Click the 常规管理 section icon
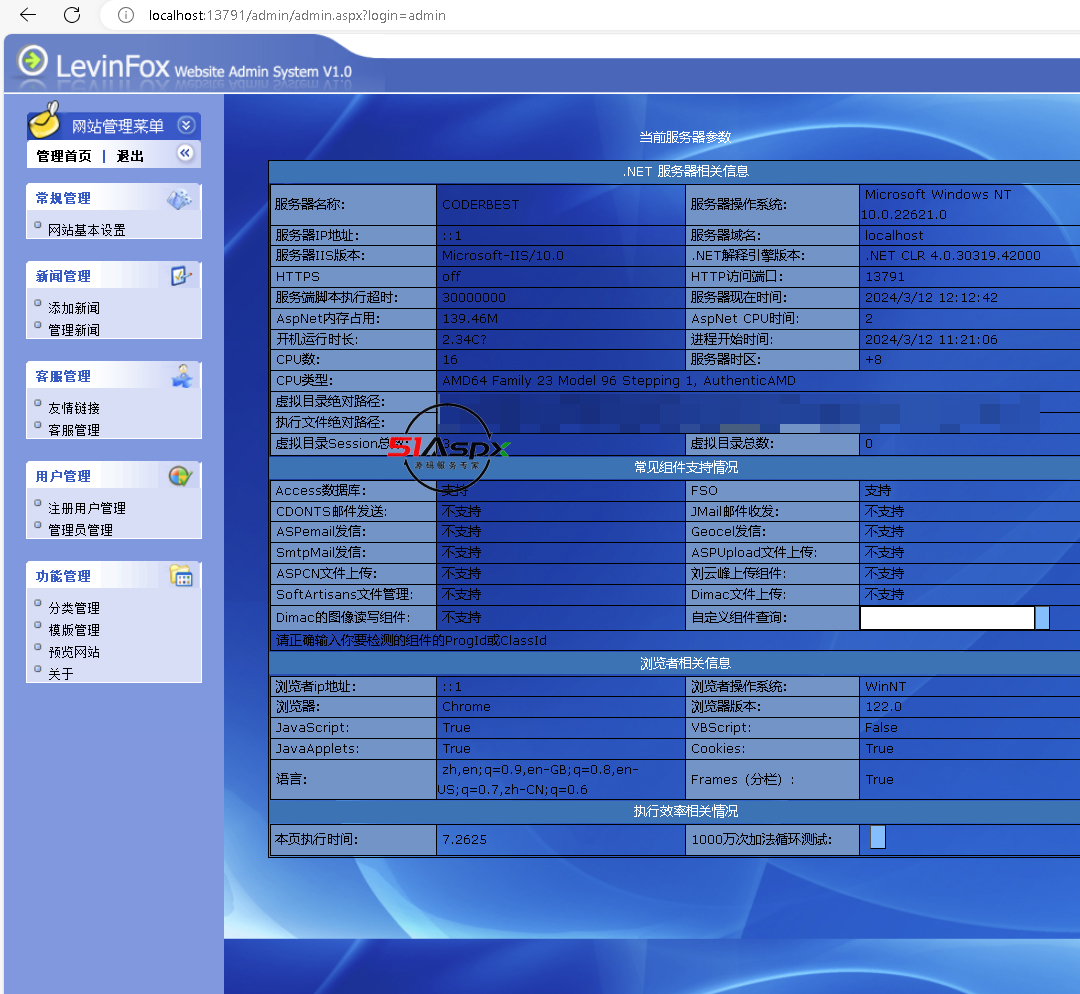1080x994 pixels. coord(180,199)
